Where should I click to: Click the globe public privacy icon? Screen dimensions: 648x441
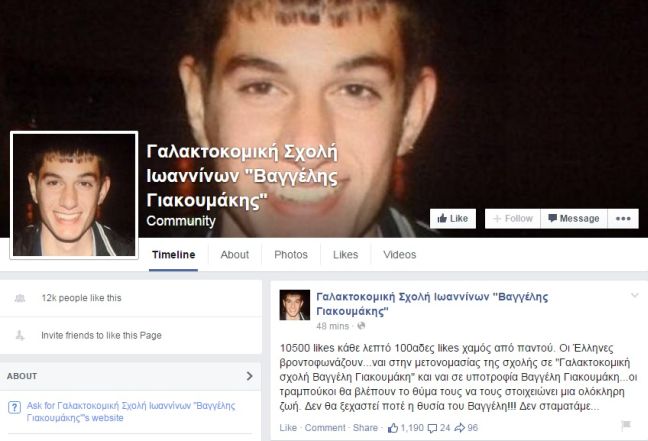coord(361,326)
